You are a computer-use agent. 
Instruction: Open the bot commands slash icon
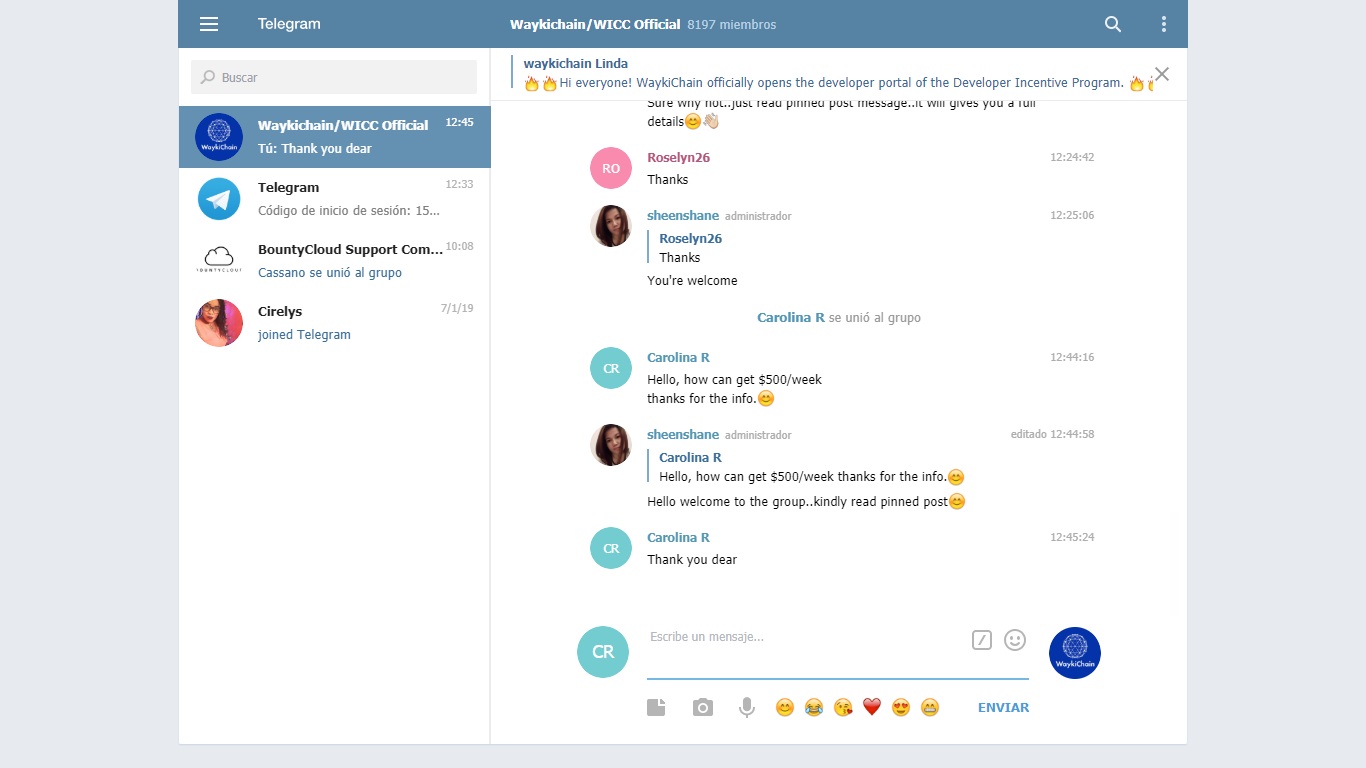(x=982, y=640)
